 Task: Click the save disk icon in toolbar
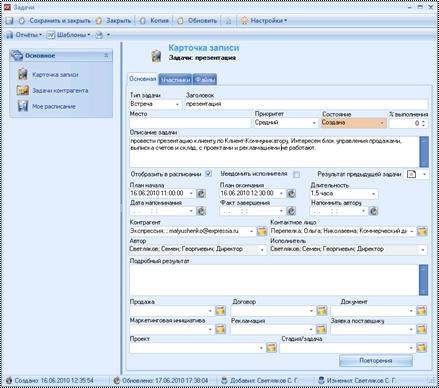coord(9,21)
